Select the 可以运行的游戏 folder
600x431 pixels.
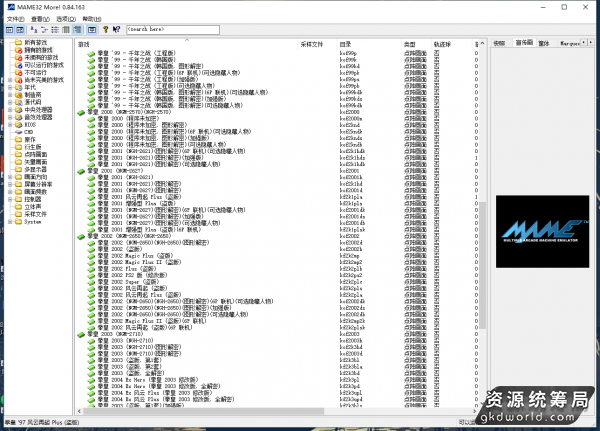pos(44,65)
